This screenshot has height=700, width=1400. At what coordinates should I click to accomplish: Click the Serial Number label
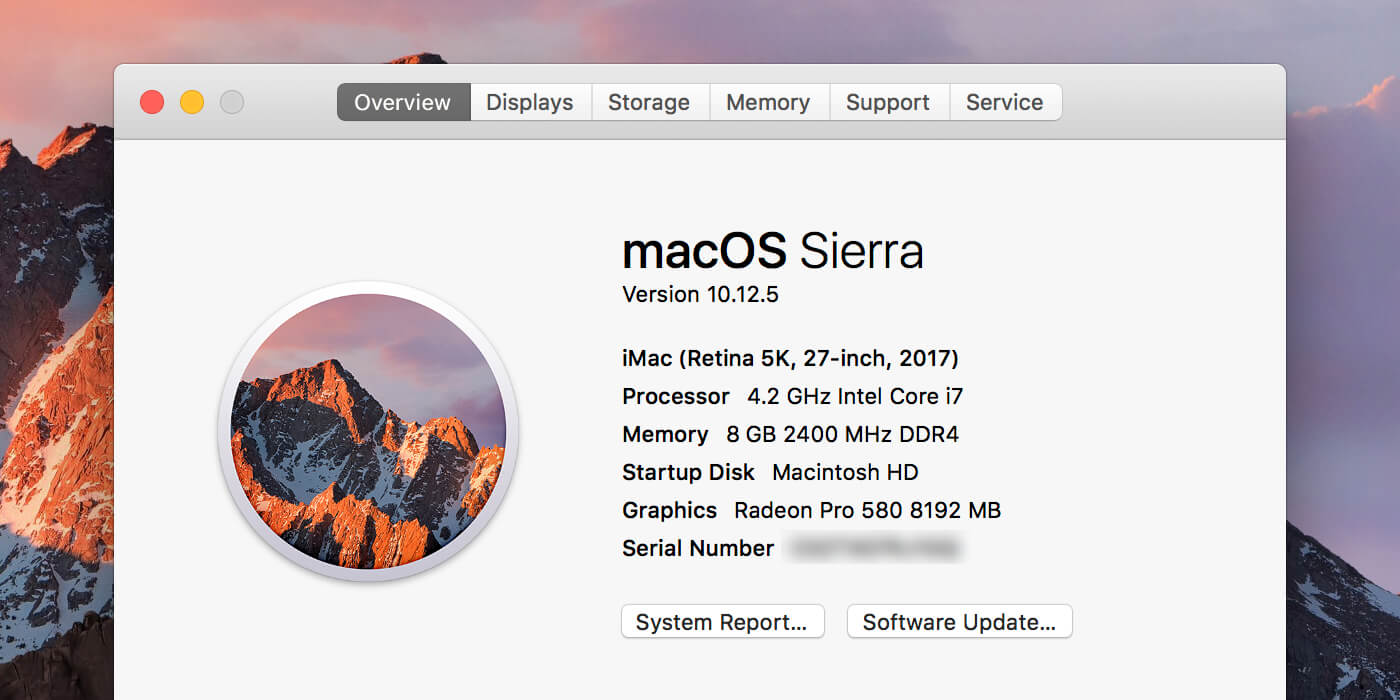[x=698, y=548]
